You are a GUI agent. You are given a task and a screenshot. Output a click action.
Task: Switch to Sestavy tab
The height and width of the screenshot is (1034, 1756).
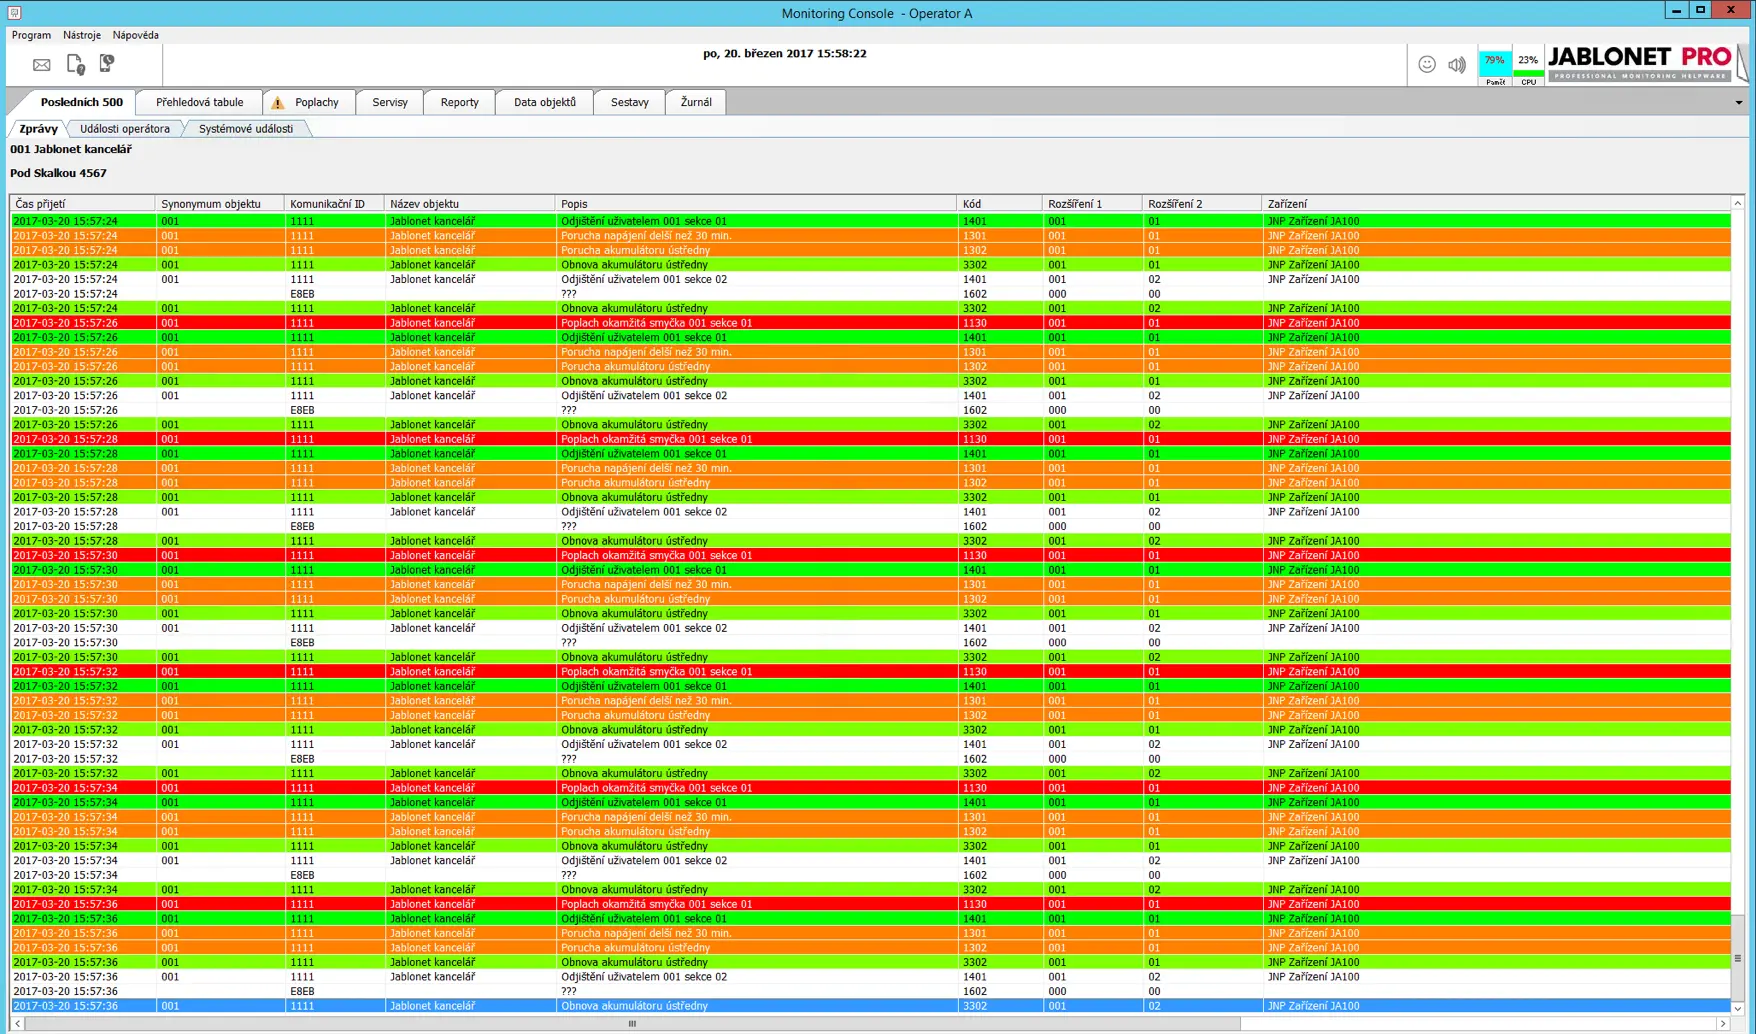(x=630, y=102)
